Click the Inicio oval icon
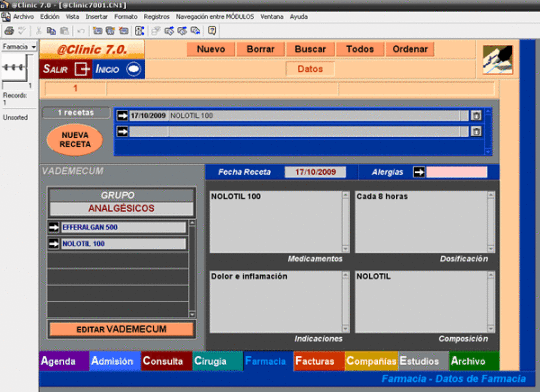The height and width of the screenshot is (392, 540). click(x=134, y=69)
